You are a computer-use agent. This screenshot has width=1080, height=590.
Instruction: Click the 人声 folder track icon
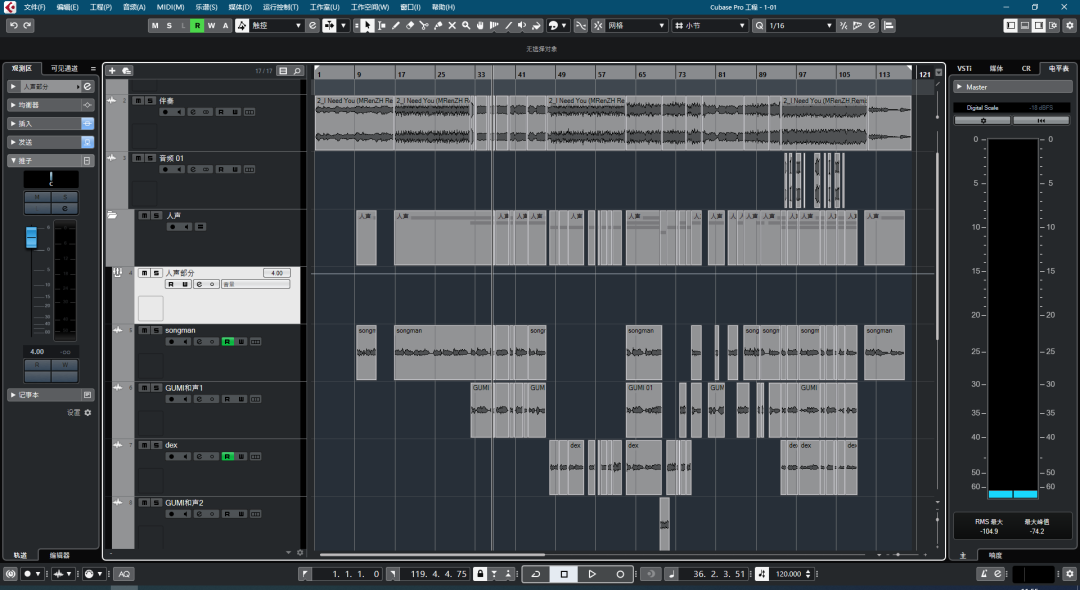click(x=112, y=215)
